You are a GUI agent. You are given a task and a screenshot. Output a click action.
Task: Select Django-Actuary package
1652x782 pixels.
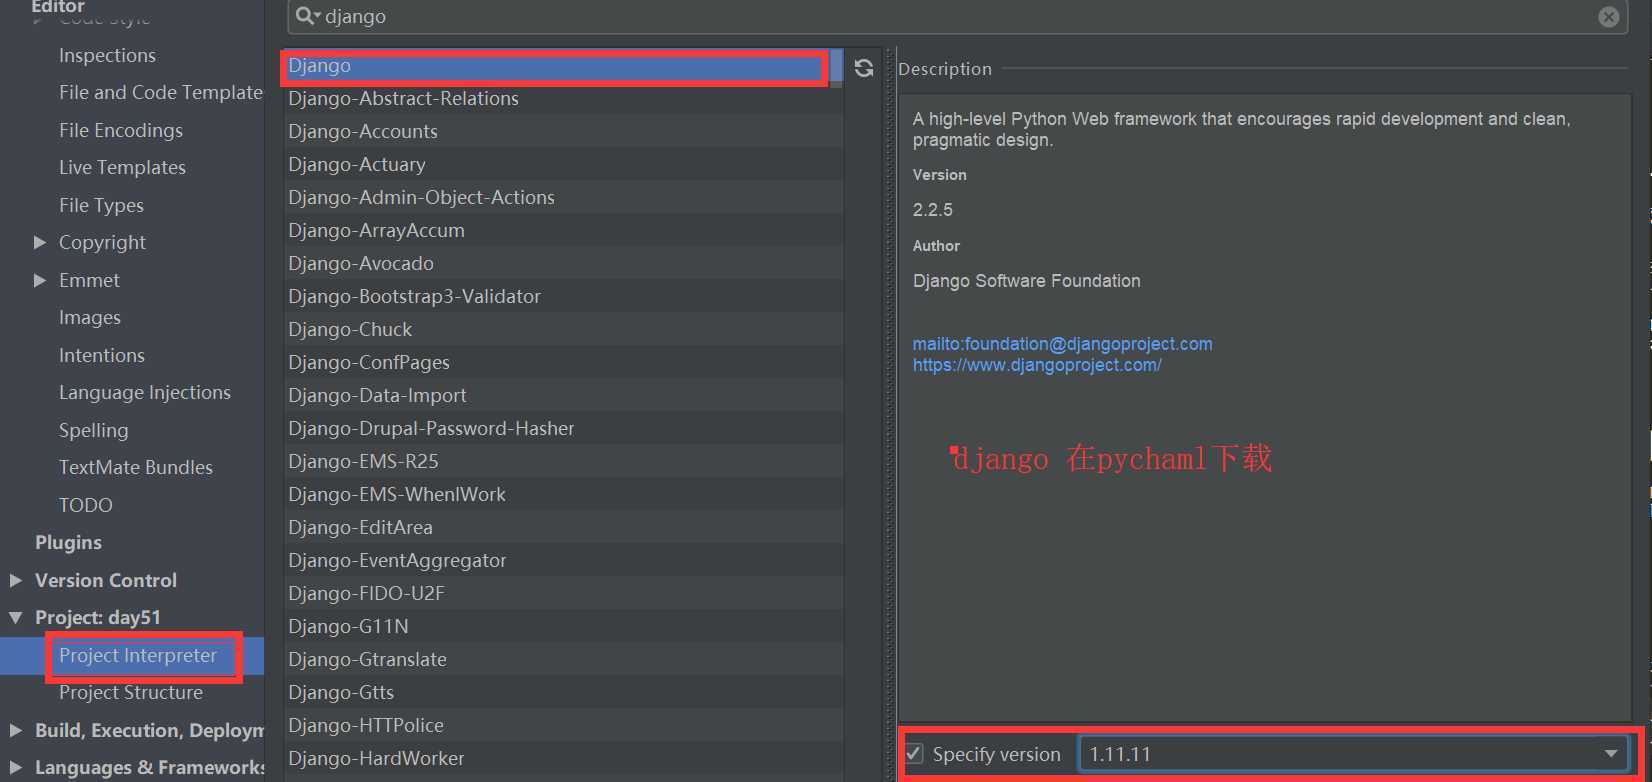[563, 164]
